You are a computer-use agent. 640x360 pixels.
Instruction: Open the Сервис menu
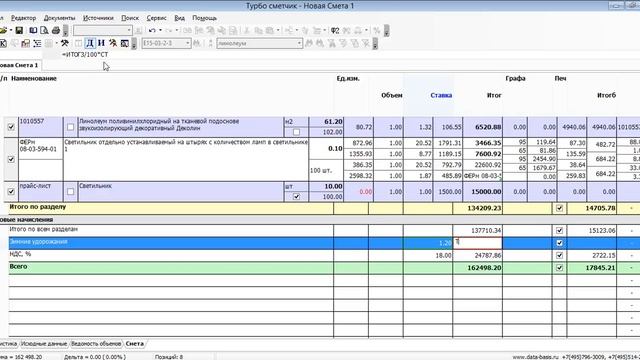coord(156,18)
